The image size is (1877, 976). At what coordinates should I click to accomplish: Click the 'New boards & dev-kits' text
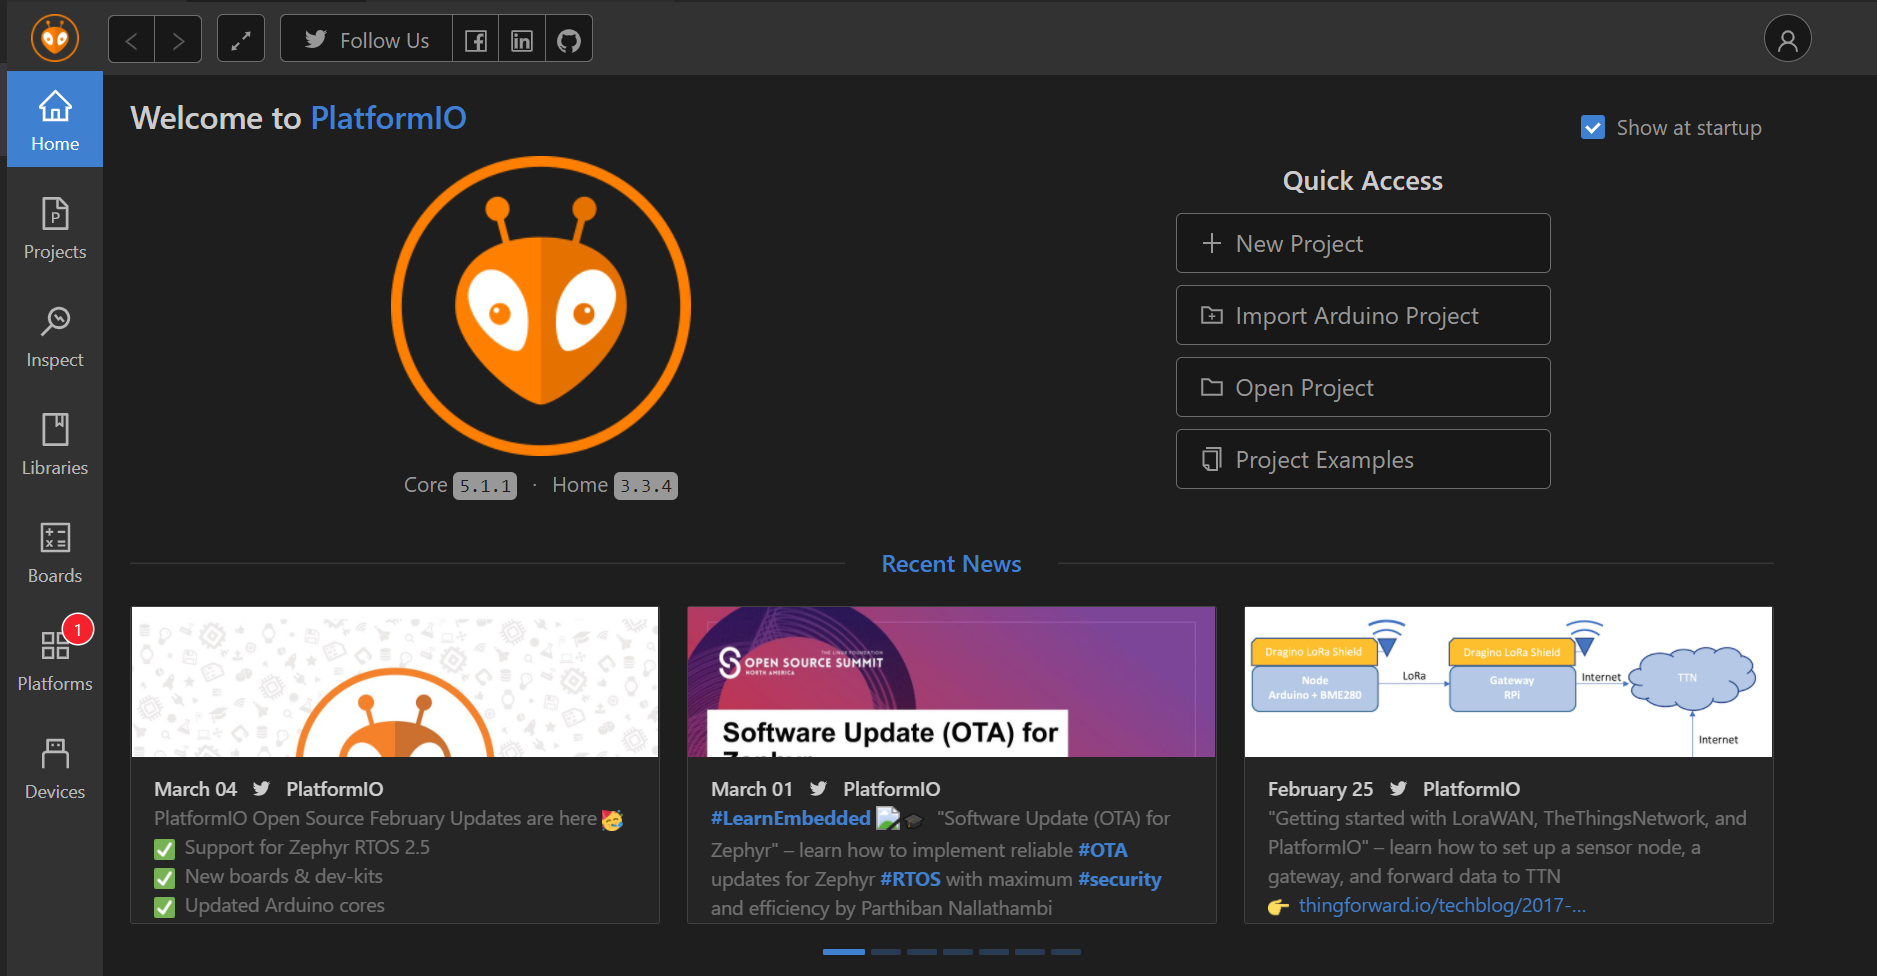click(284, 876)
